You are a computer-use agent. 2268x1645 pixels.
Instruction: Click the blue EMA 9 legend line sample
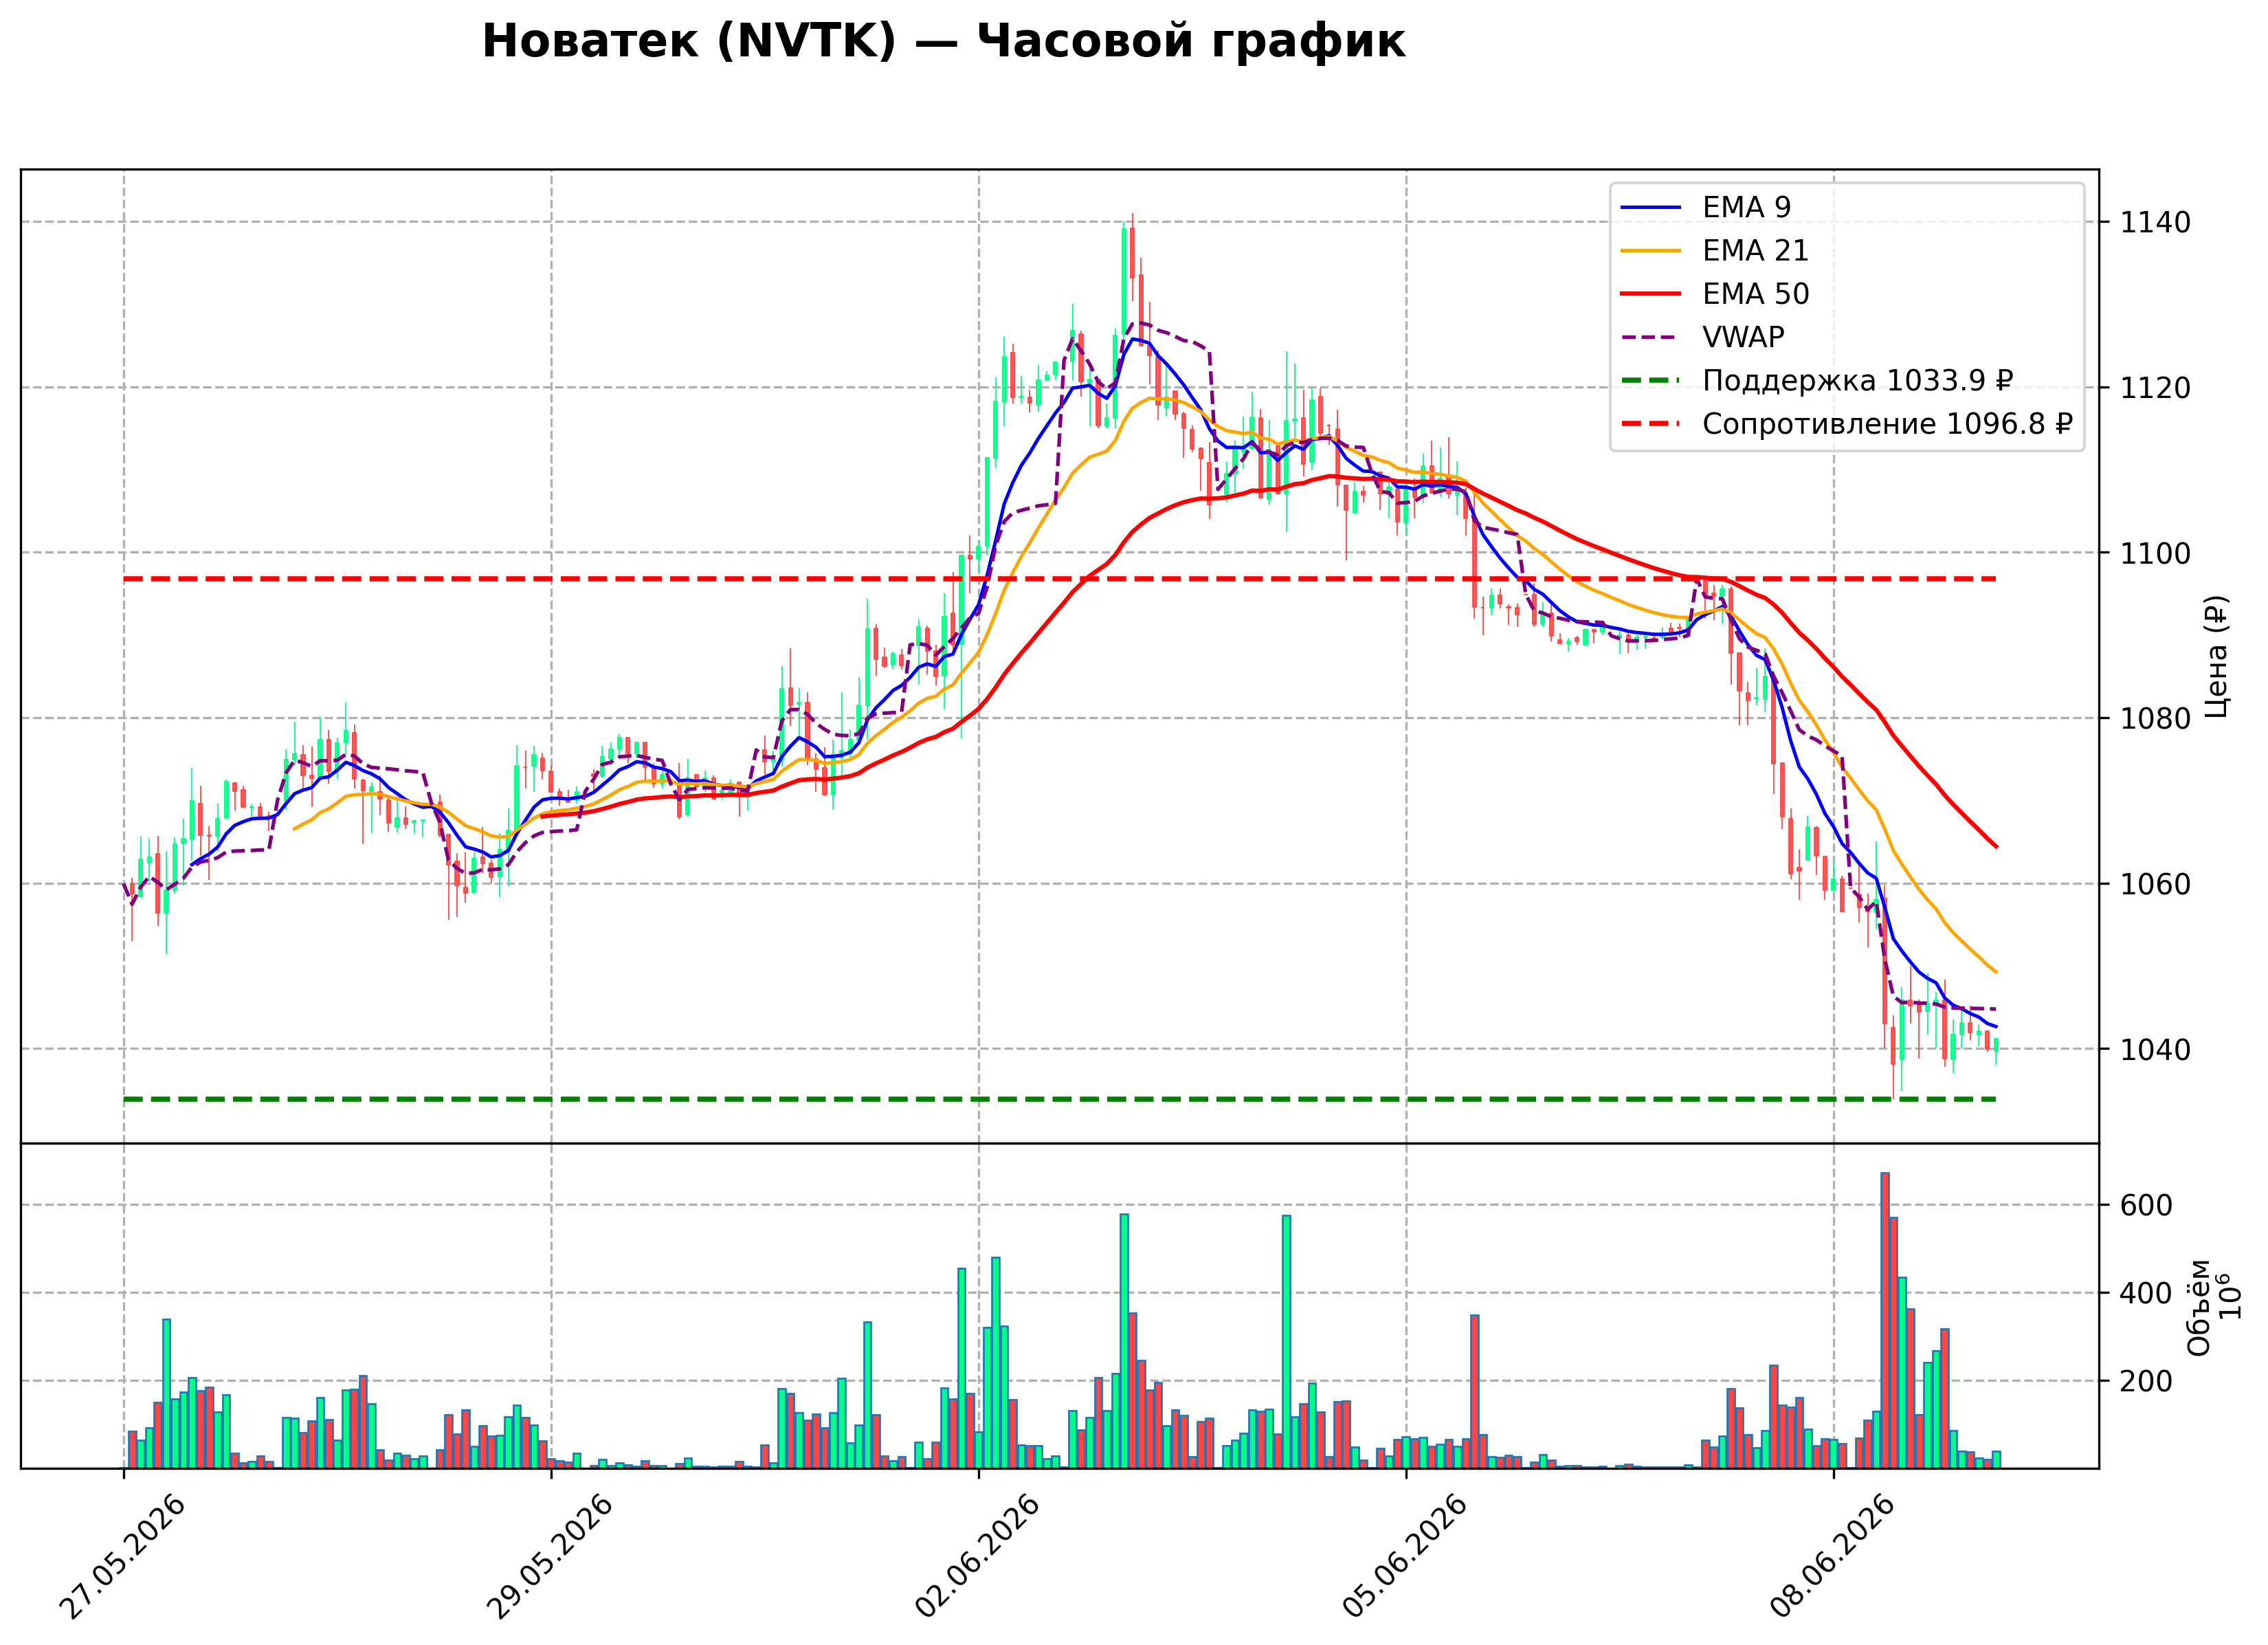(x=1651, y=207)
